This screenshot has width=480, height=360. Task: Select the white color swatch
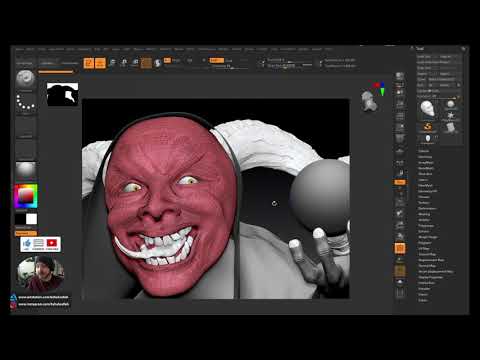tap(32, 219)
